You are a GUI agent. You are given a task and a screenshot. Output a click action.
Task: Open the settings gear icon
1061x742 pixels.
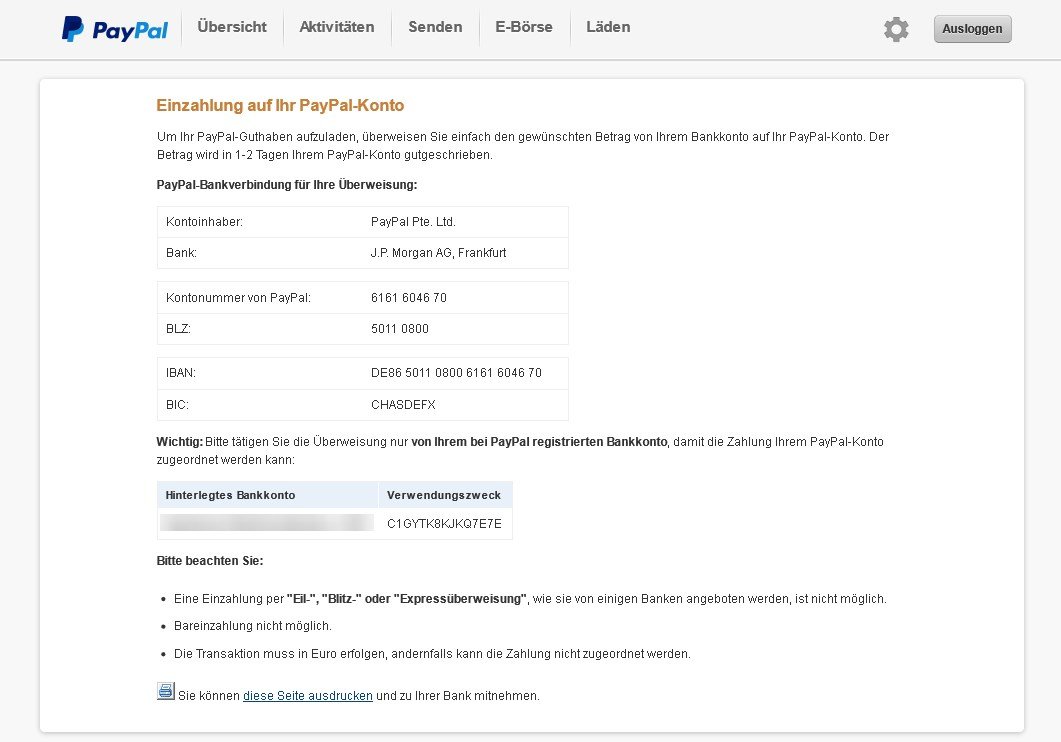(896, 29)
